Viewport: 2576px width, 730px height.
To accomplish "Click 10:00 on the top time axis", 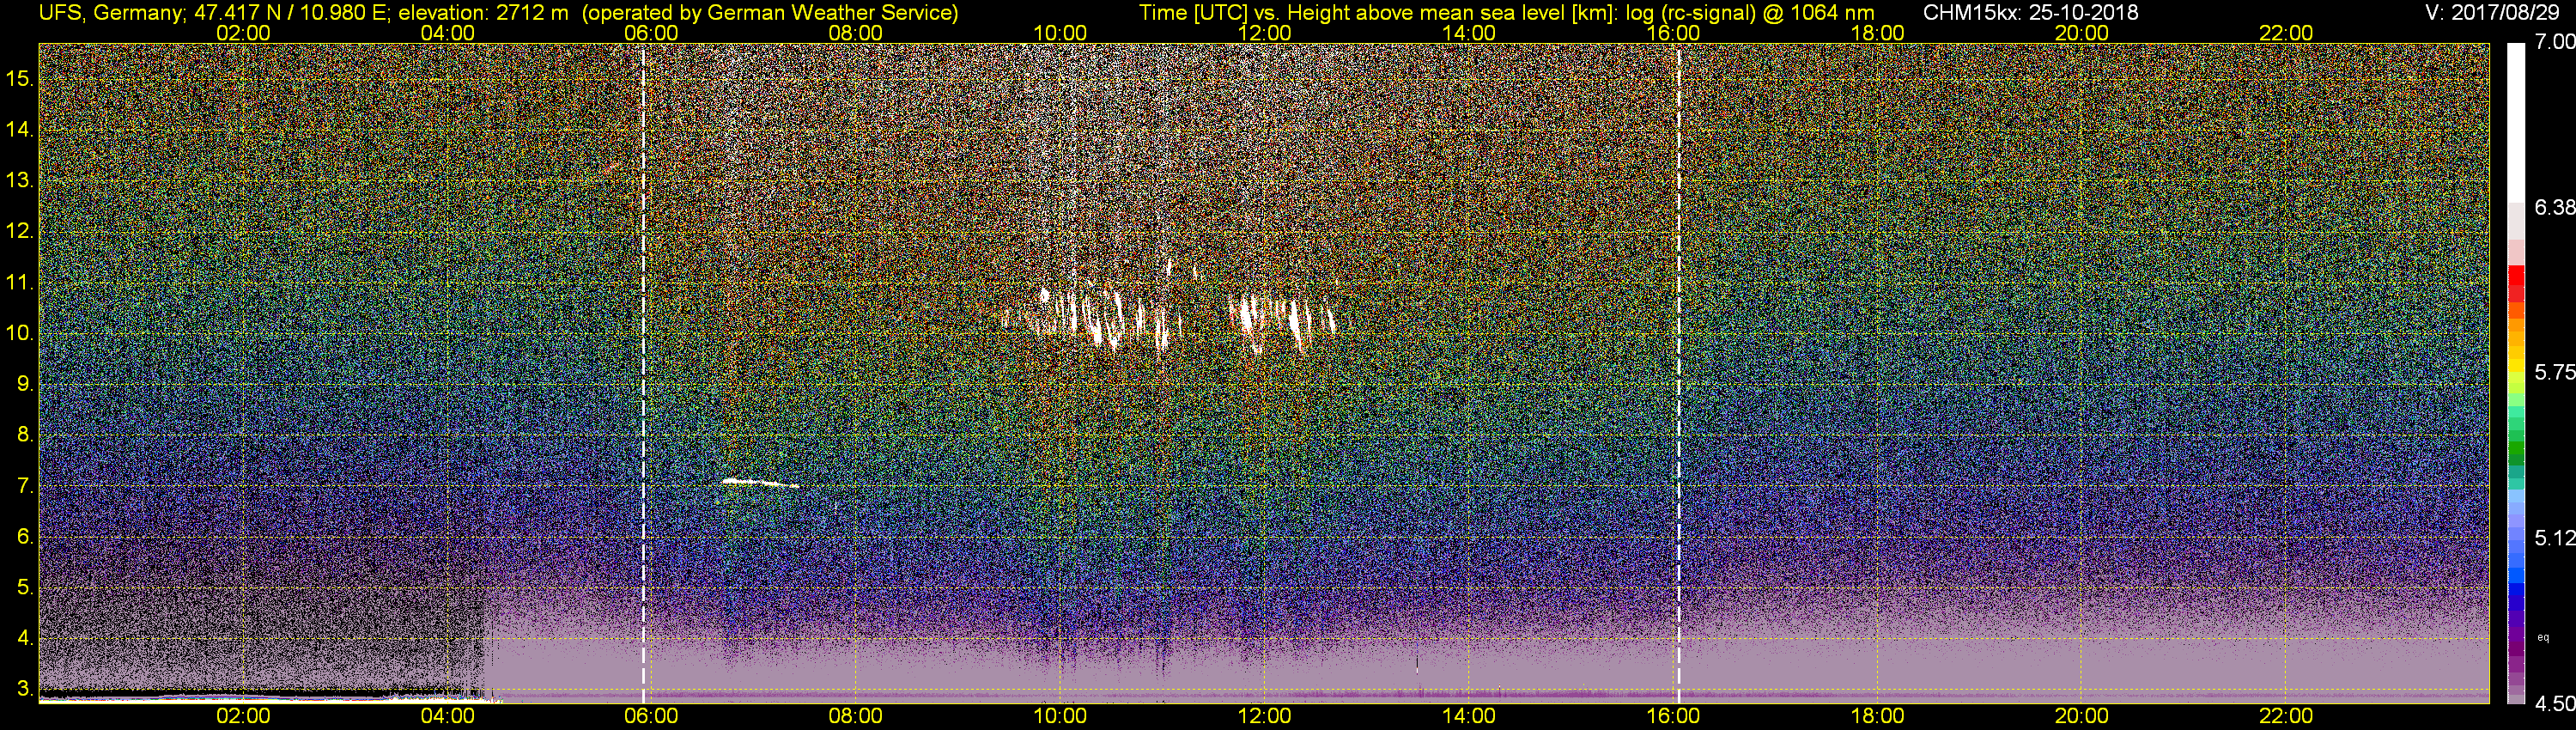I will click(1060, 33).
